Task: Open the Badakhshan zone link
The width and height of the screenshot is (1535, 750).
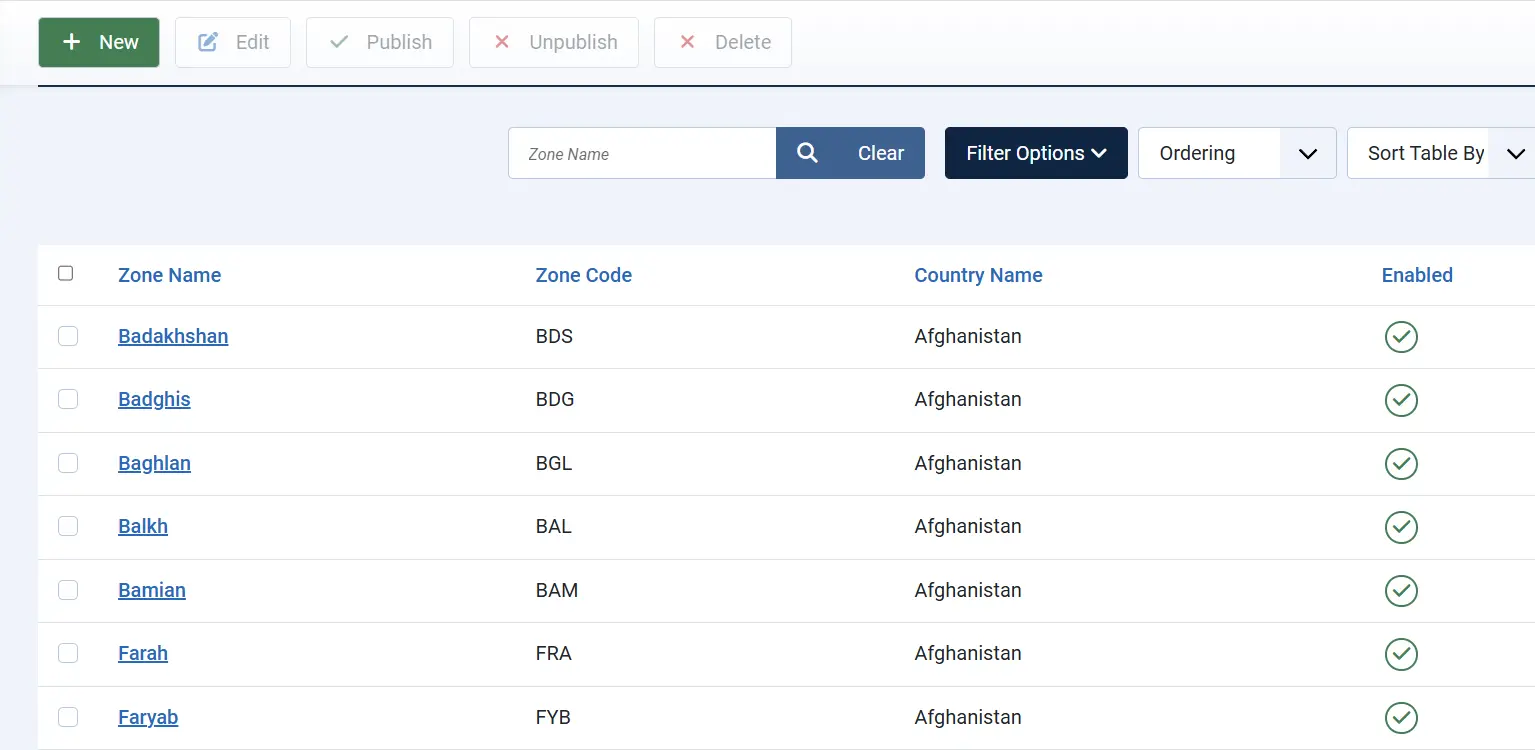Action: (x=173, y=336)
